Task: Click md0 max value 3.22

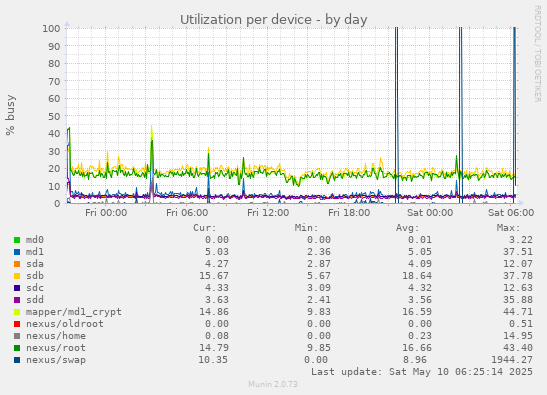Action: tap(521, 240)
